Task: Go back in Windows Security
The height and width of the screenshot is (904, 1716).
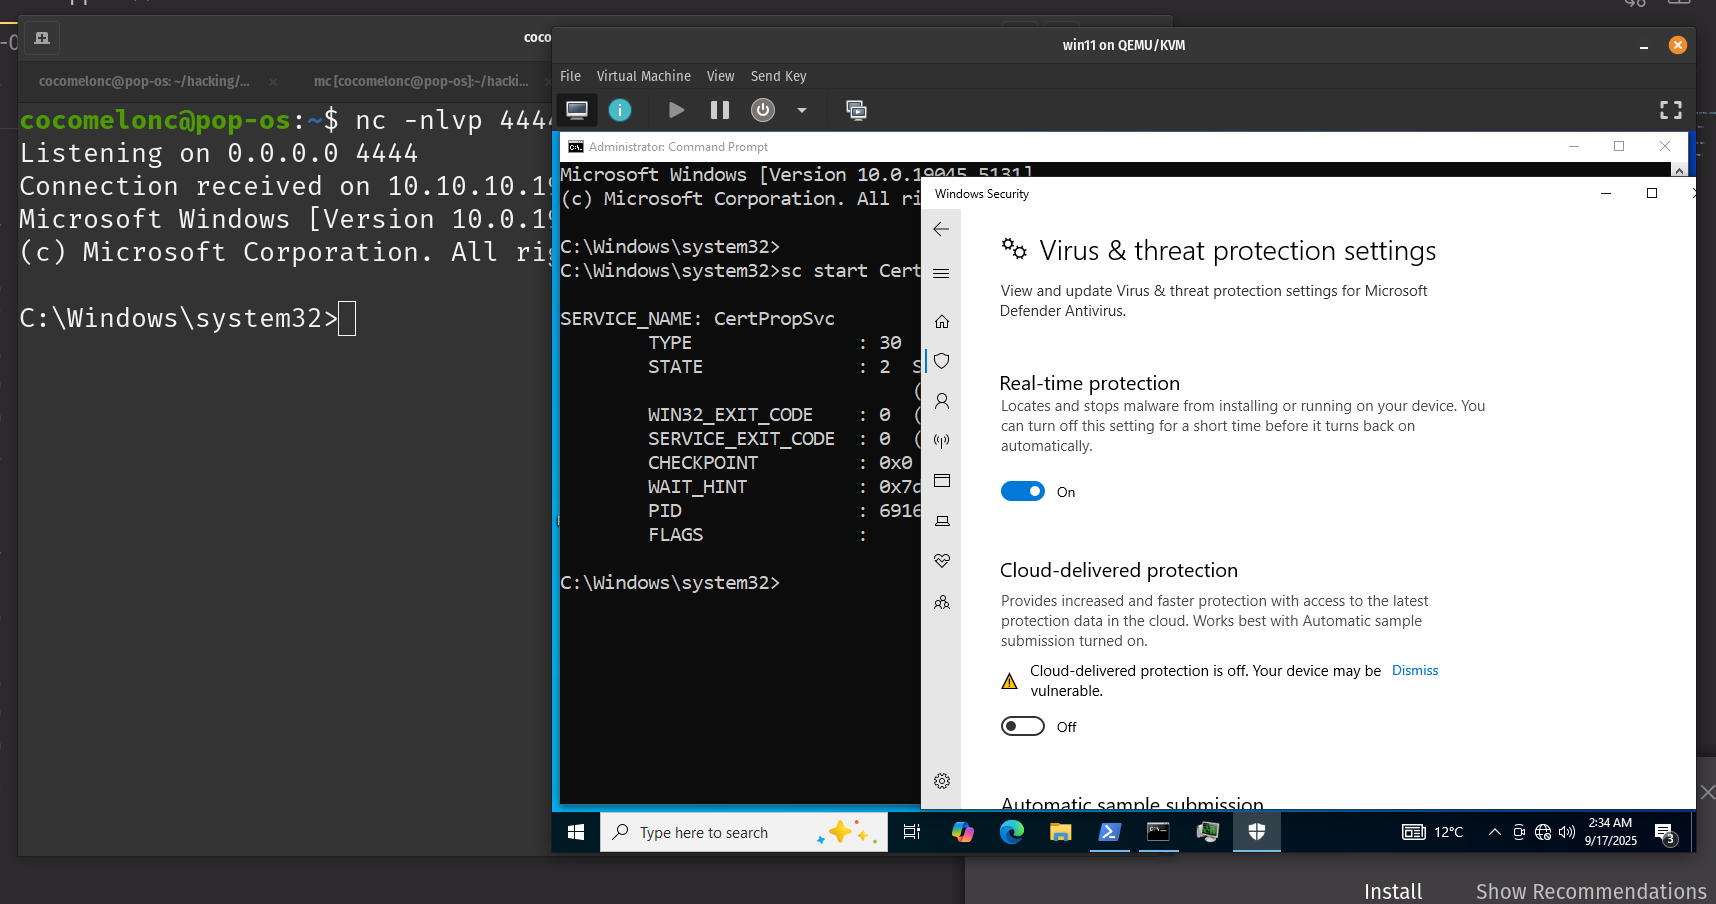Action: [941, 229]
